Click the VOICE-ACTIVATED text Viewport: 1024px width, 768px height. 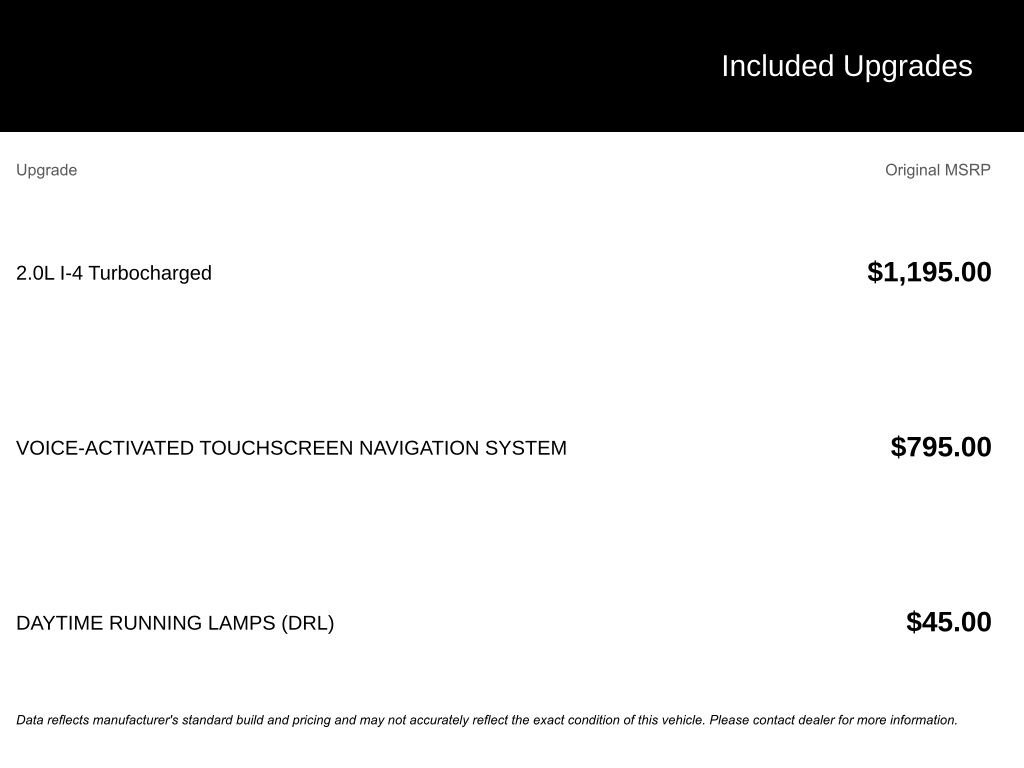pyautogui.click(x=105, y=448)
